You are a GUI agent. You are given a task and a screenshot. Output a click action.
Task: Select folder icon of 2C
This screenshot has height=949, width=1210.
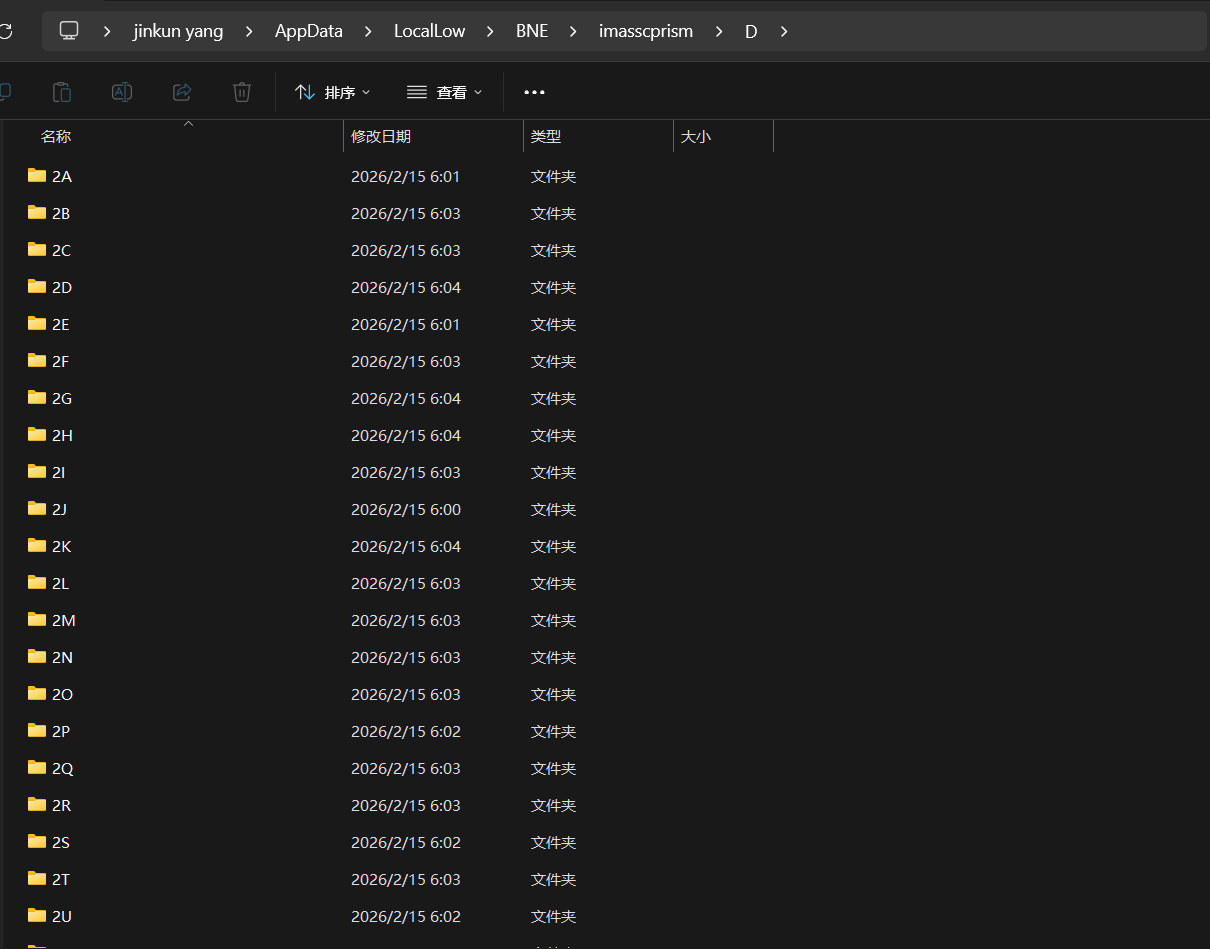[37, 249]
